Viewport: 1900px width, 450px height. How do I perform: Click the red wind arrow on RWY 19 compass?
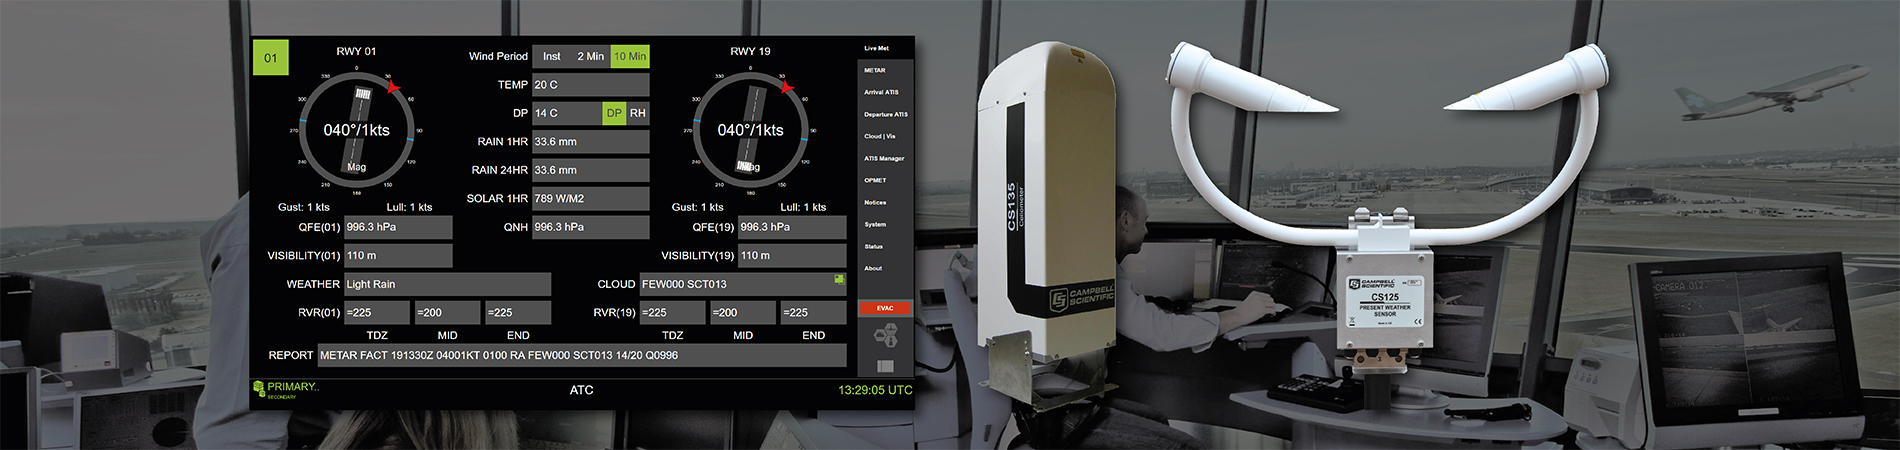point(787,88)
